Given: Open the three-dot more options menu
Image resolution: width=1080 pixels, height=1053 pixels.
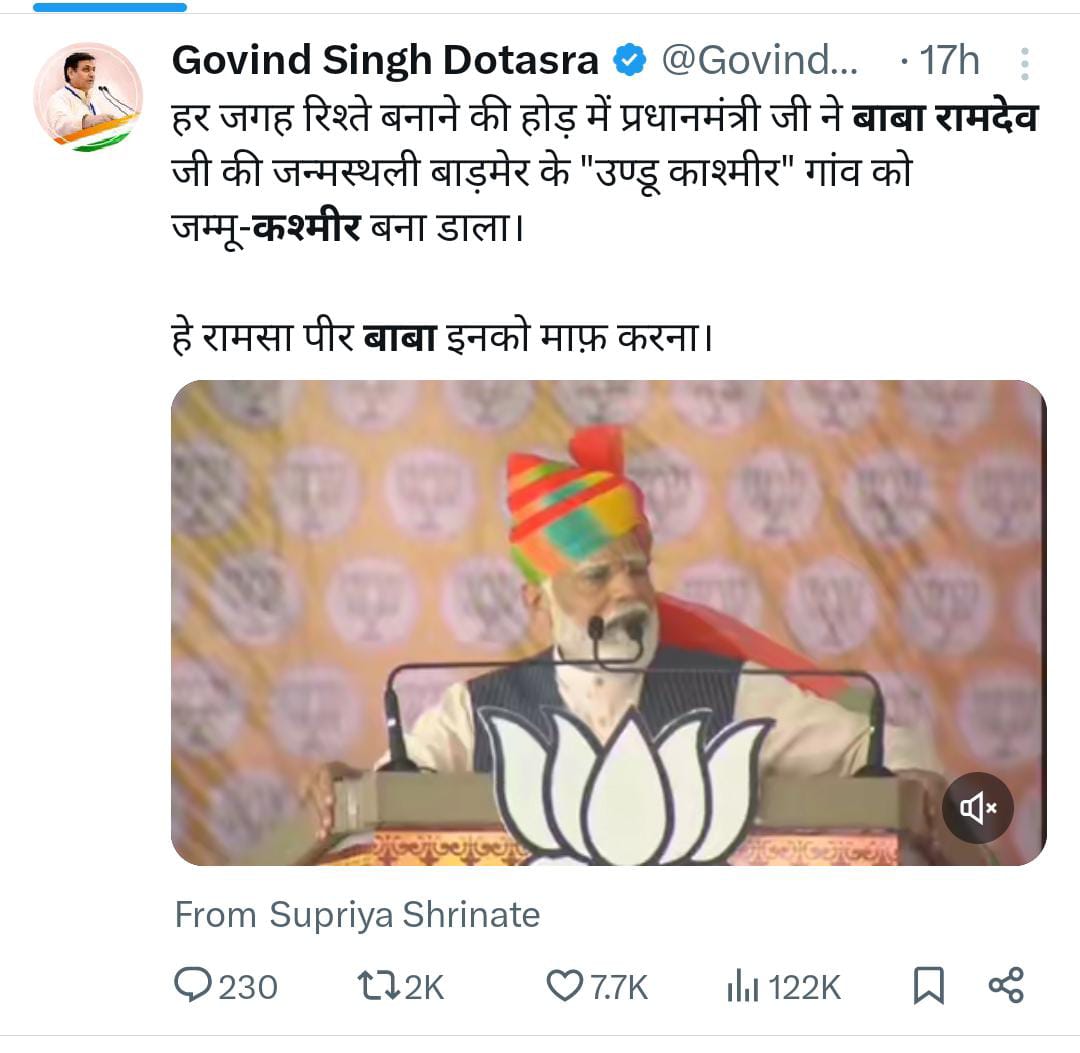Looking at the screenshot, I should click(1024, 64).
